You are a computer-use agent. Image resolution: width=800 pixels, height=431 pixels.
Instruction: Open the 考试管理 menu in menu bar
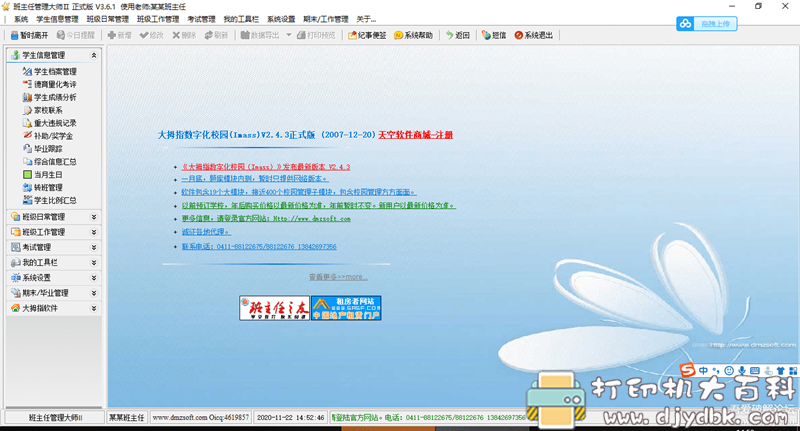[202, 19]
